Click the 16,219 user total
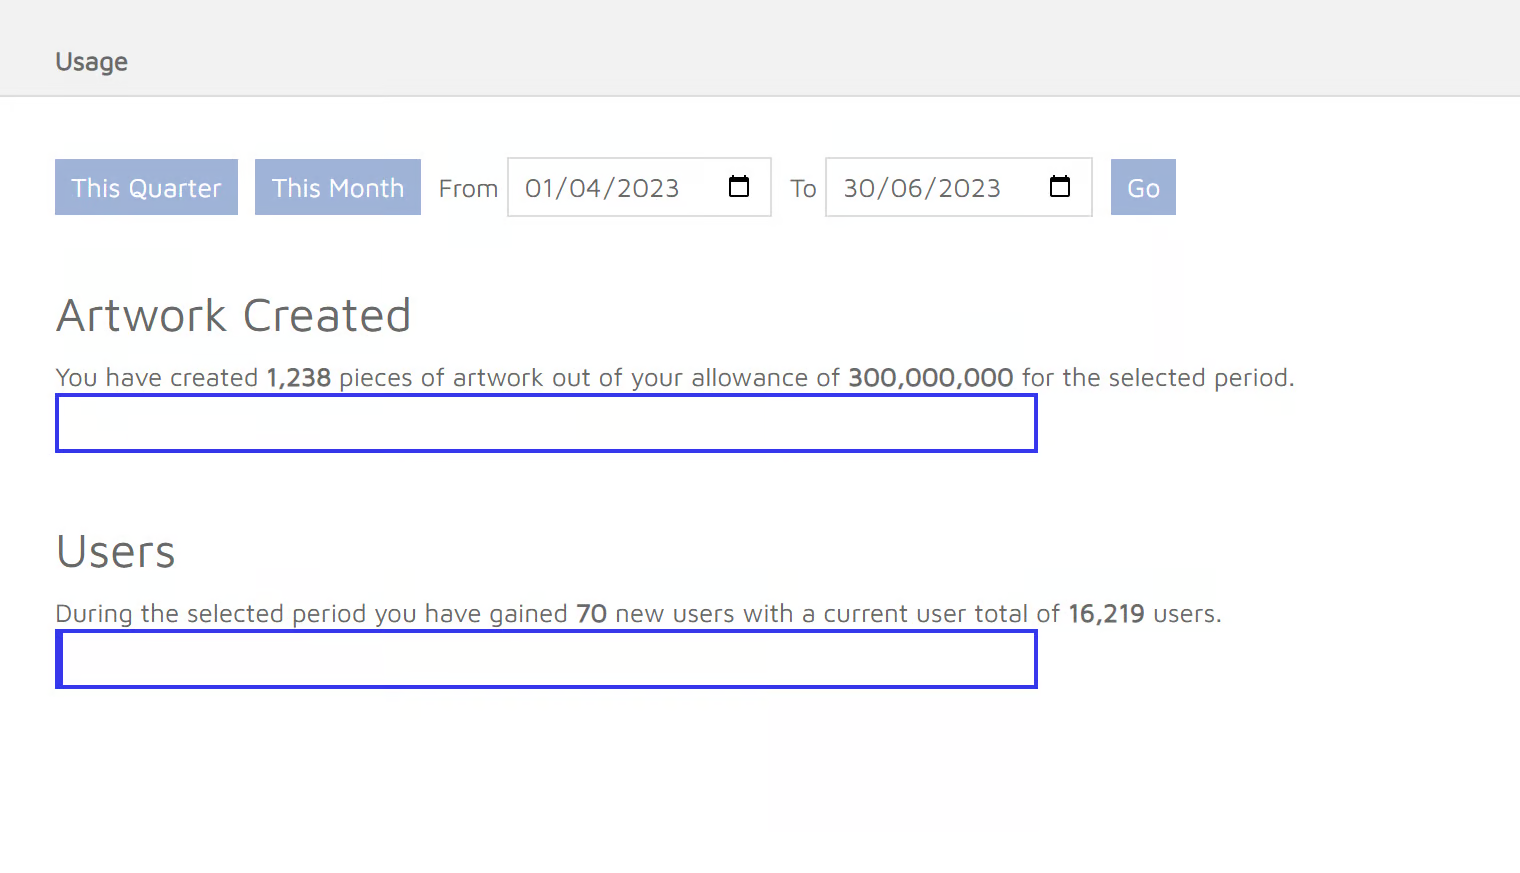Screen dimensions: 1520x873 point(1106,614)
